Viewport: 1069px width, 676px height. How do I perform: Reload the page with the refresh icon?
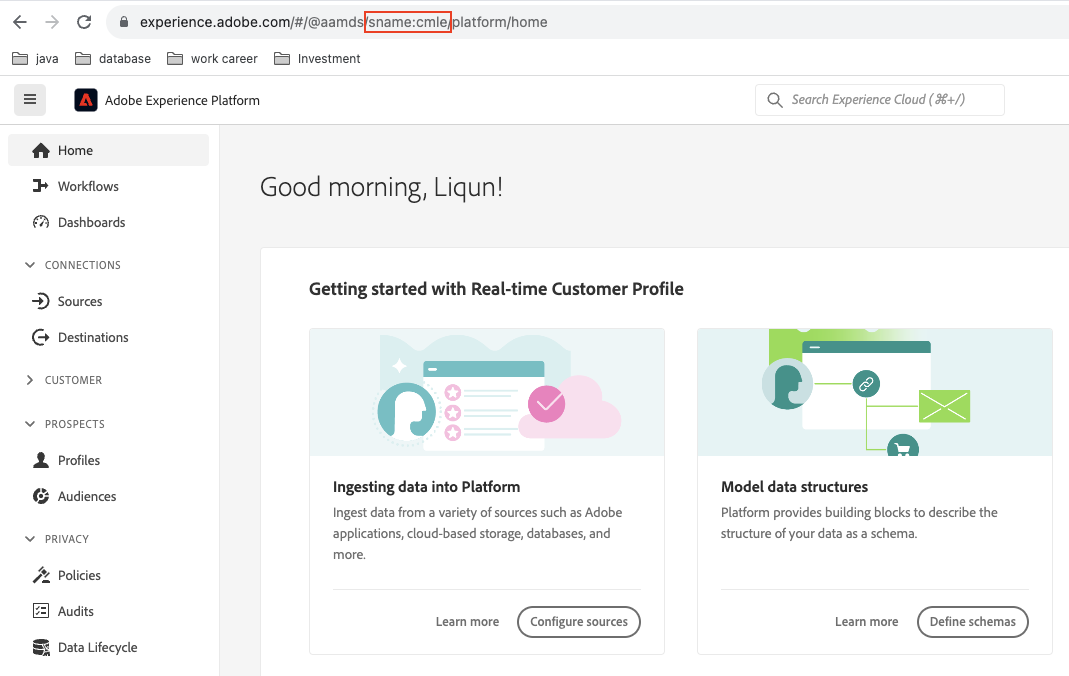point(84,22)
